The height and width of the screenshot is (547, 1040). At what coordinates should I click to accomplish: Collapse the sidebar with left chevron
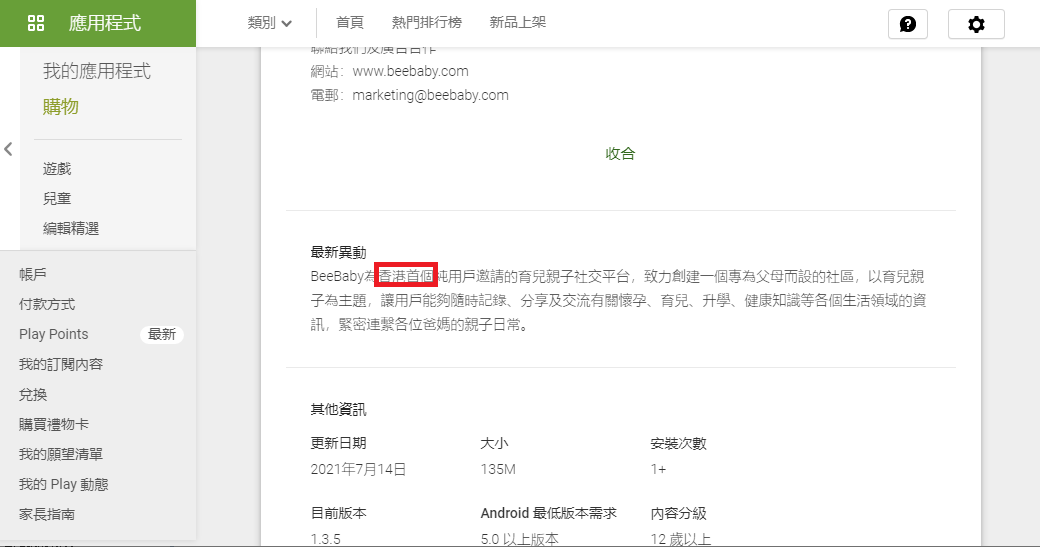pos(8,149)
